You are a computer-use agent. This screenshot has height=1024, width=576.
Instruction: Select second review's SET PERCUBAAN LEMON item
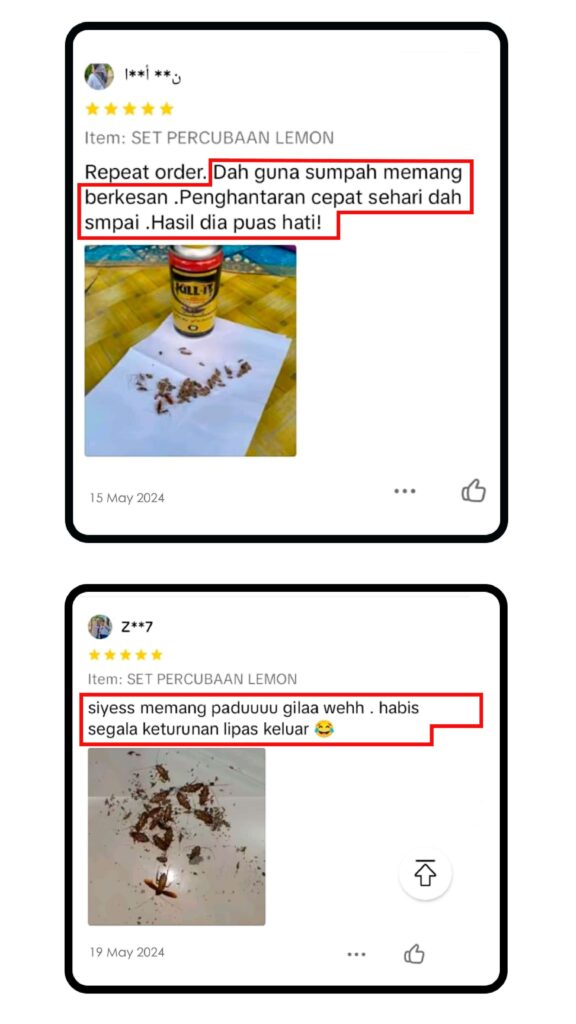pos(193,679)
